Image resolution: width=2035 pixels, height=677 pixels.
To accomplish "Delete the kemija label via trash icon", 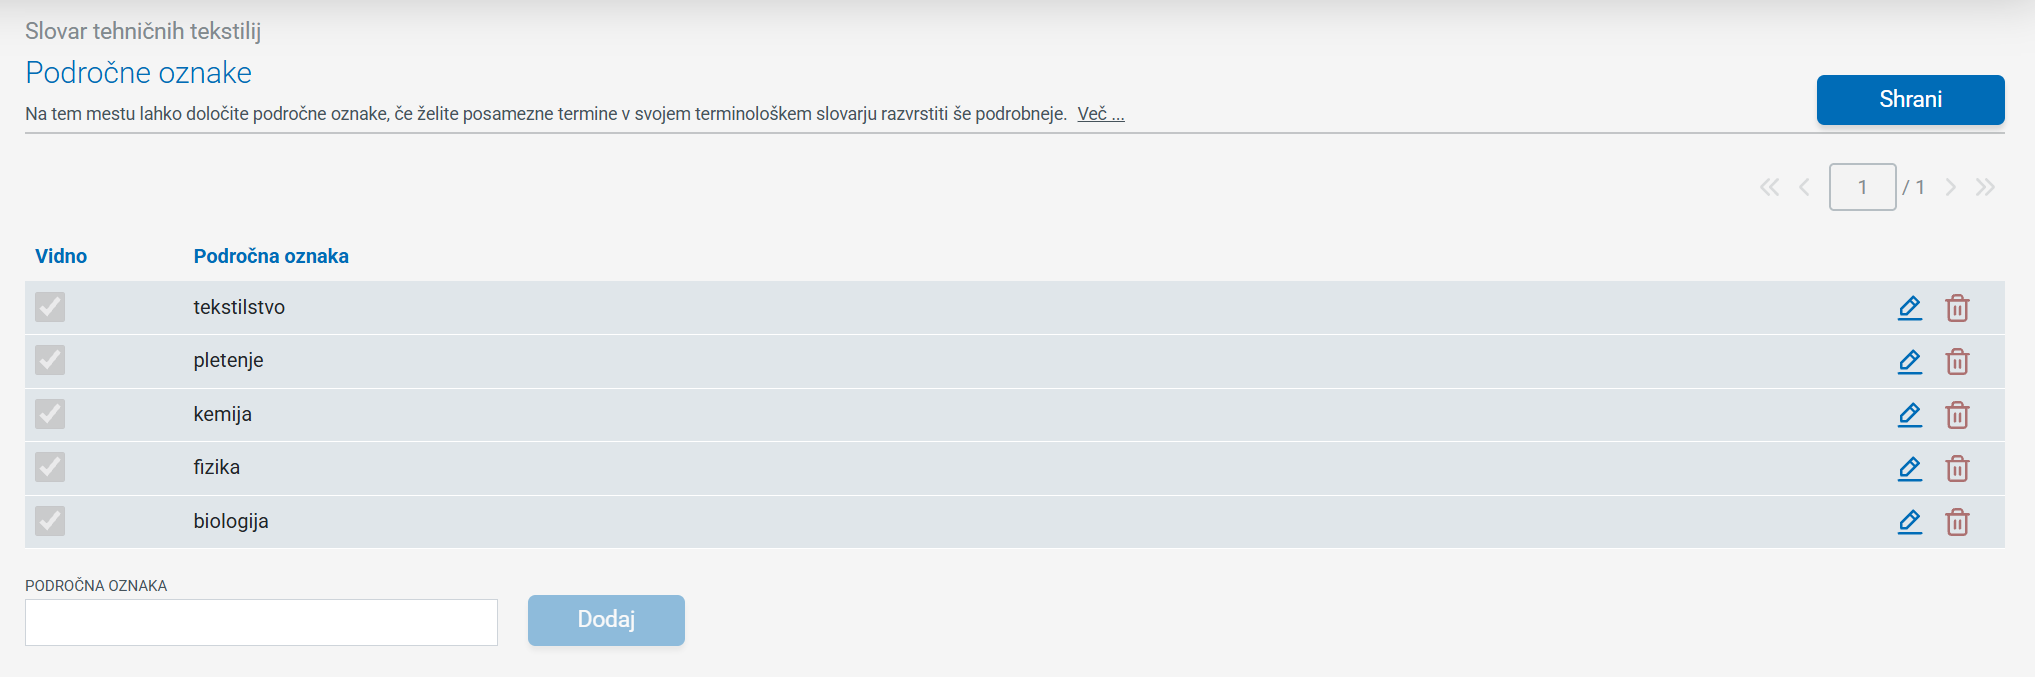I will click(1957, 415).
